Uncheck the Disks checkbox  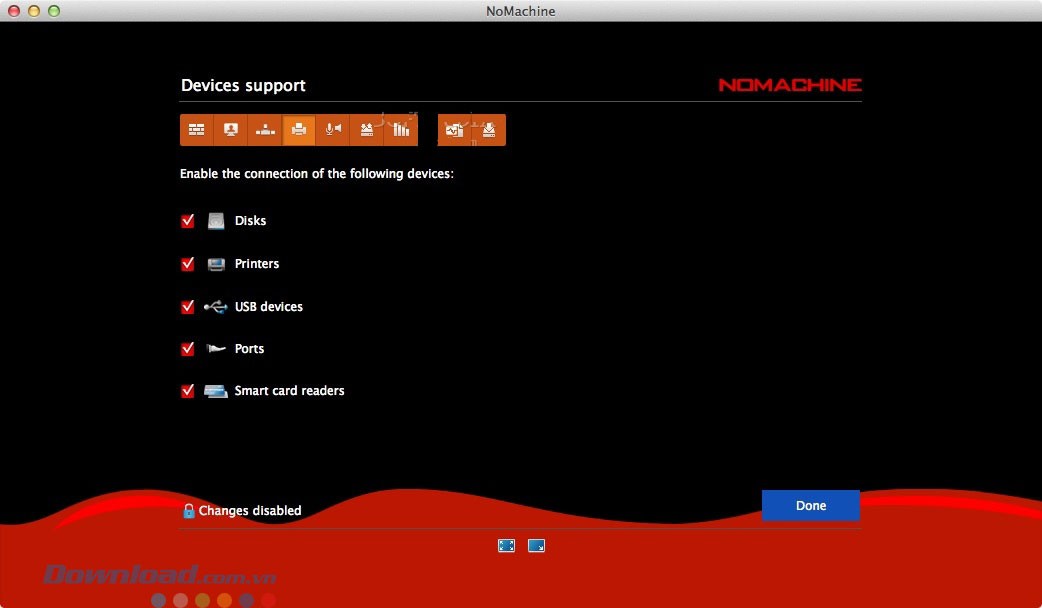(188, 221)
